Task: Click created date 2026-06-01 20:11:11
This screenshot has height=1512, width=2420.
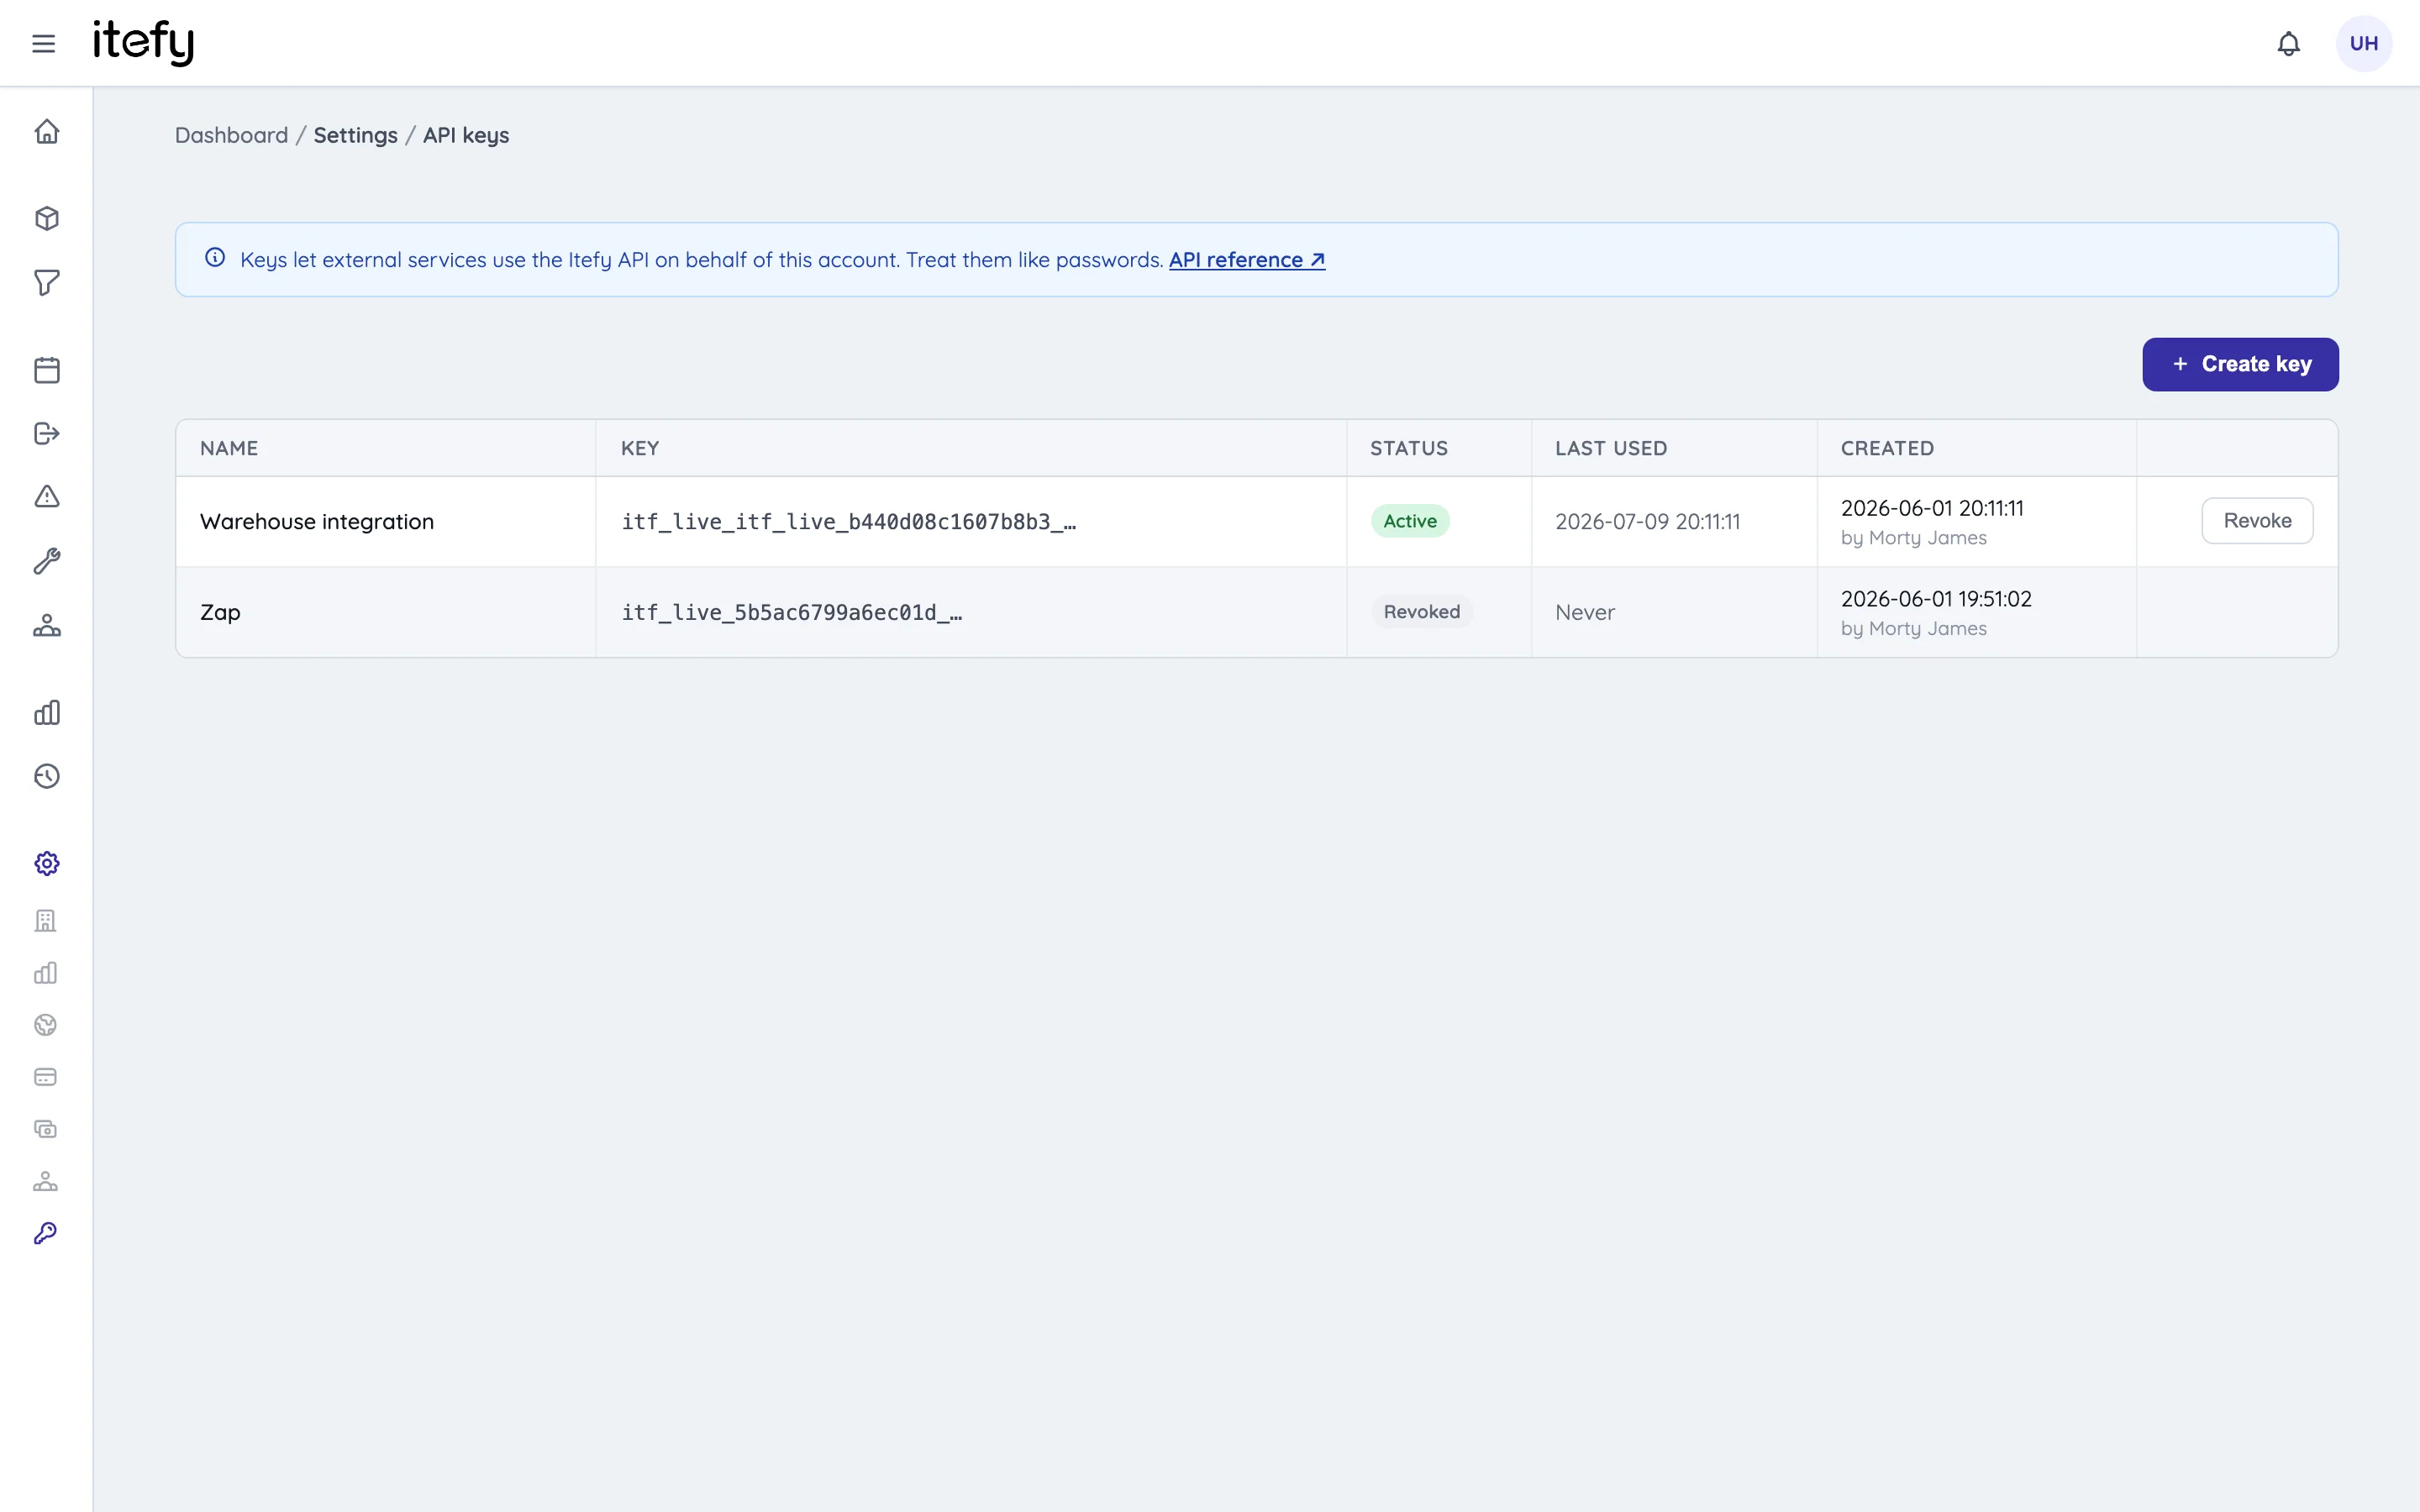Action: (1932, 508)
